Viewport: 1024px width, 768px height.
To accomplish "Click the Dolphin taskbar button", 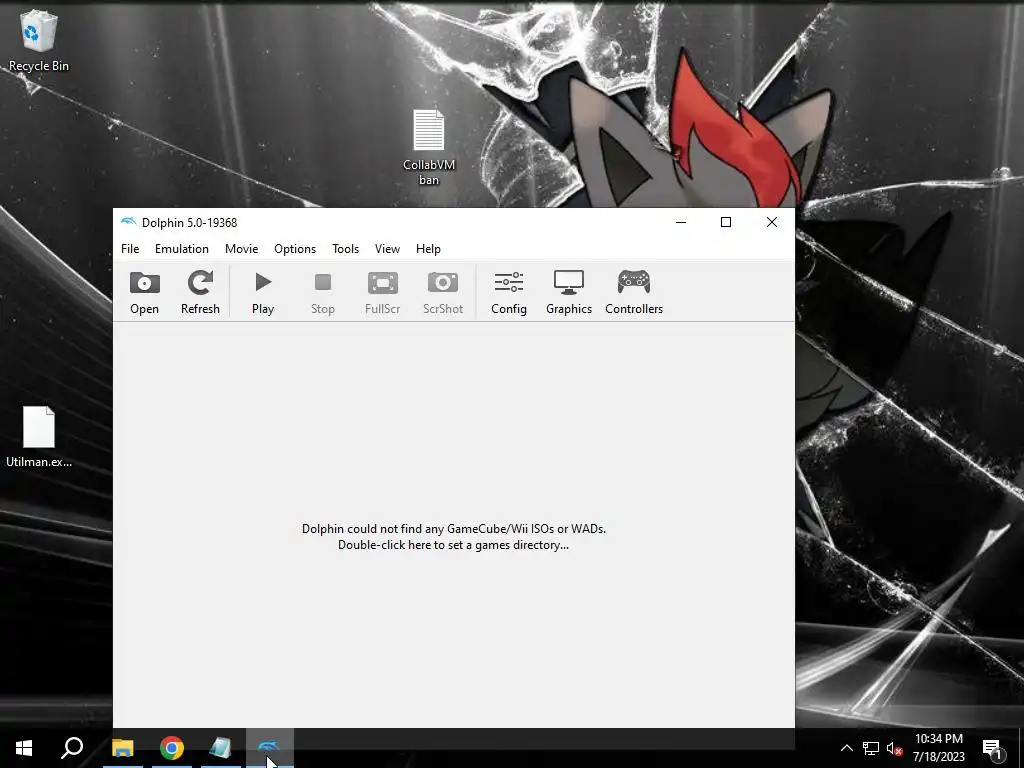I will pyautogui.click(x=270, y=748).
